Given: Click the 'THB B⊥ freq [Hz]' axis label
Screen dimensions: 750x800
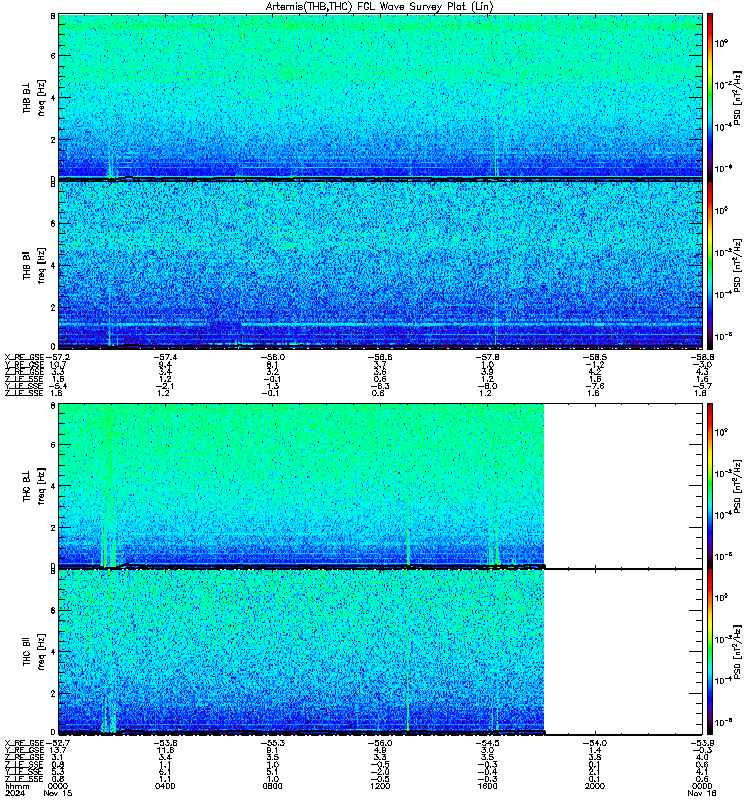Looking at the screenshot, I should point(34,97).
